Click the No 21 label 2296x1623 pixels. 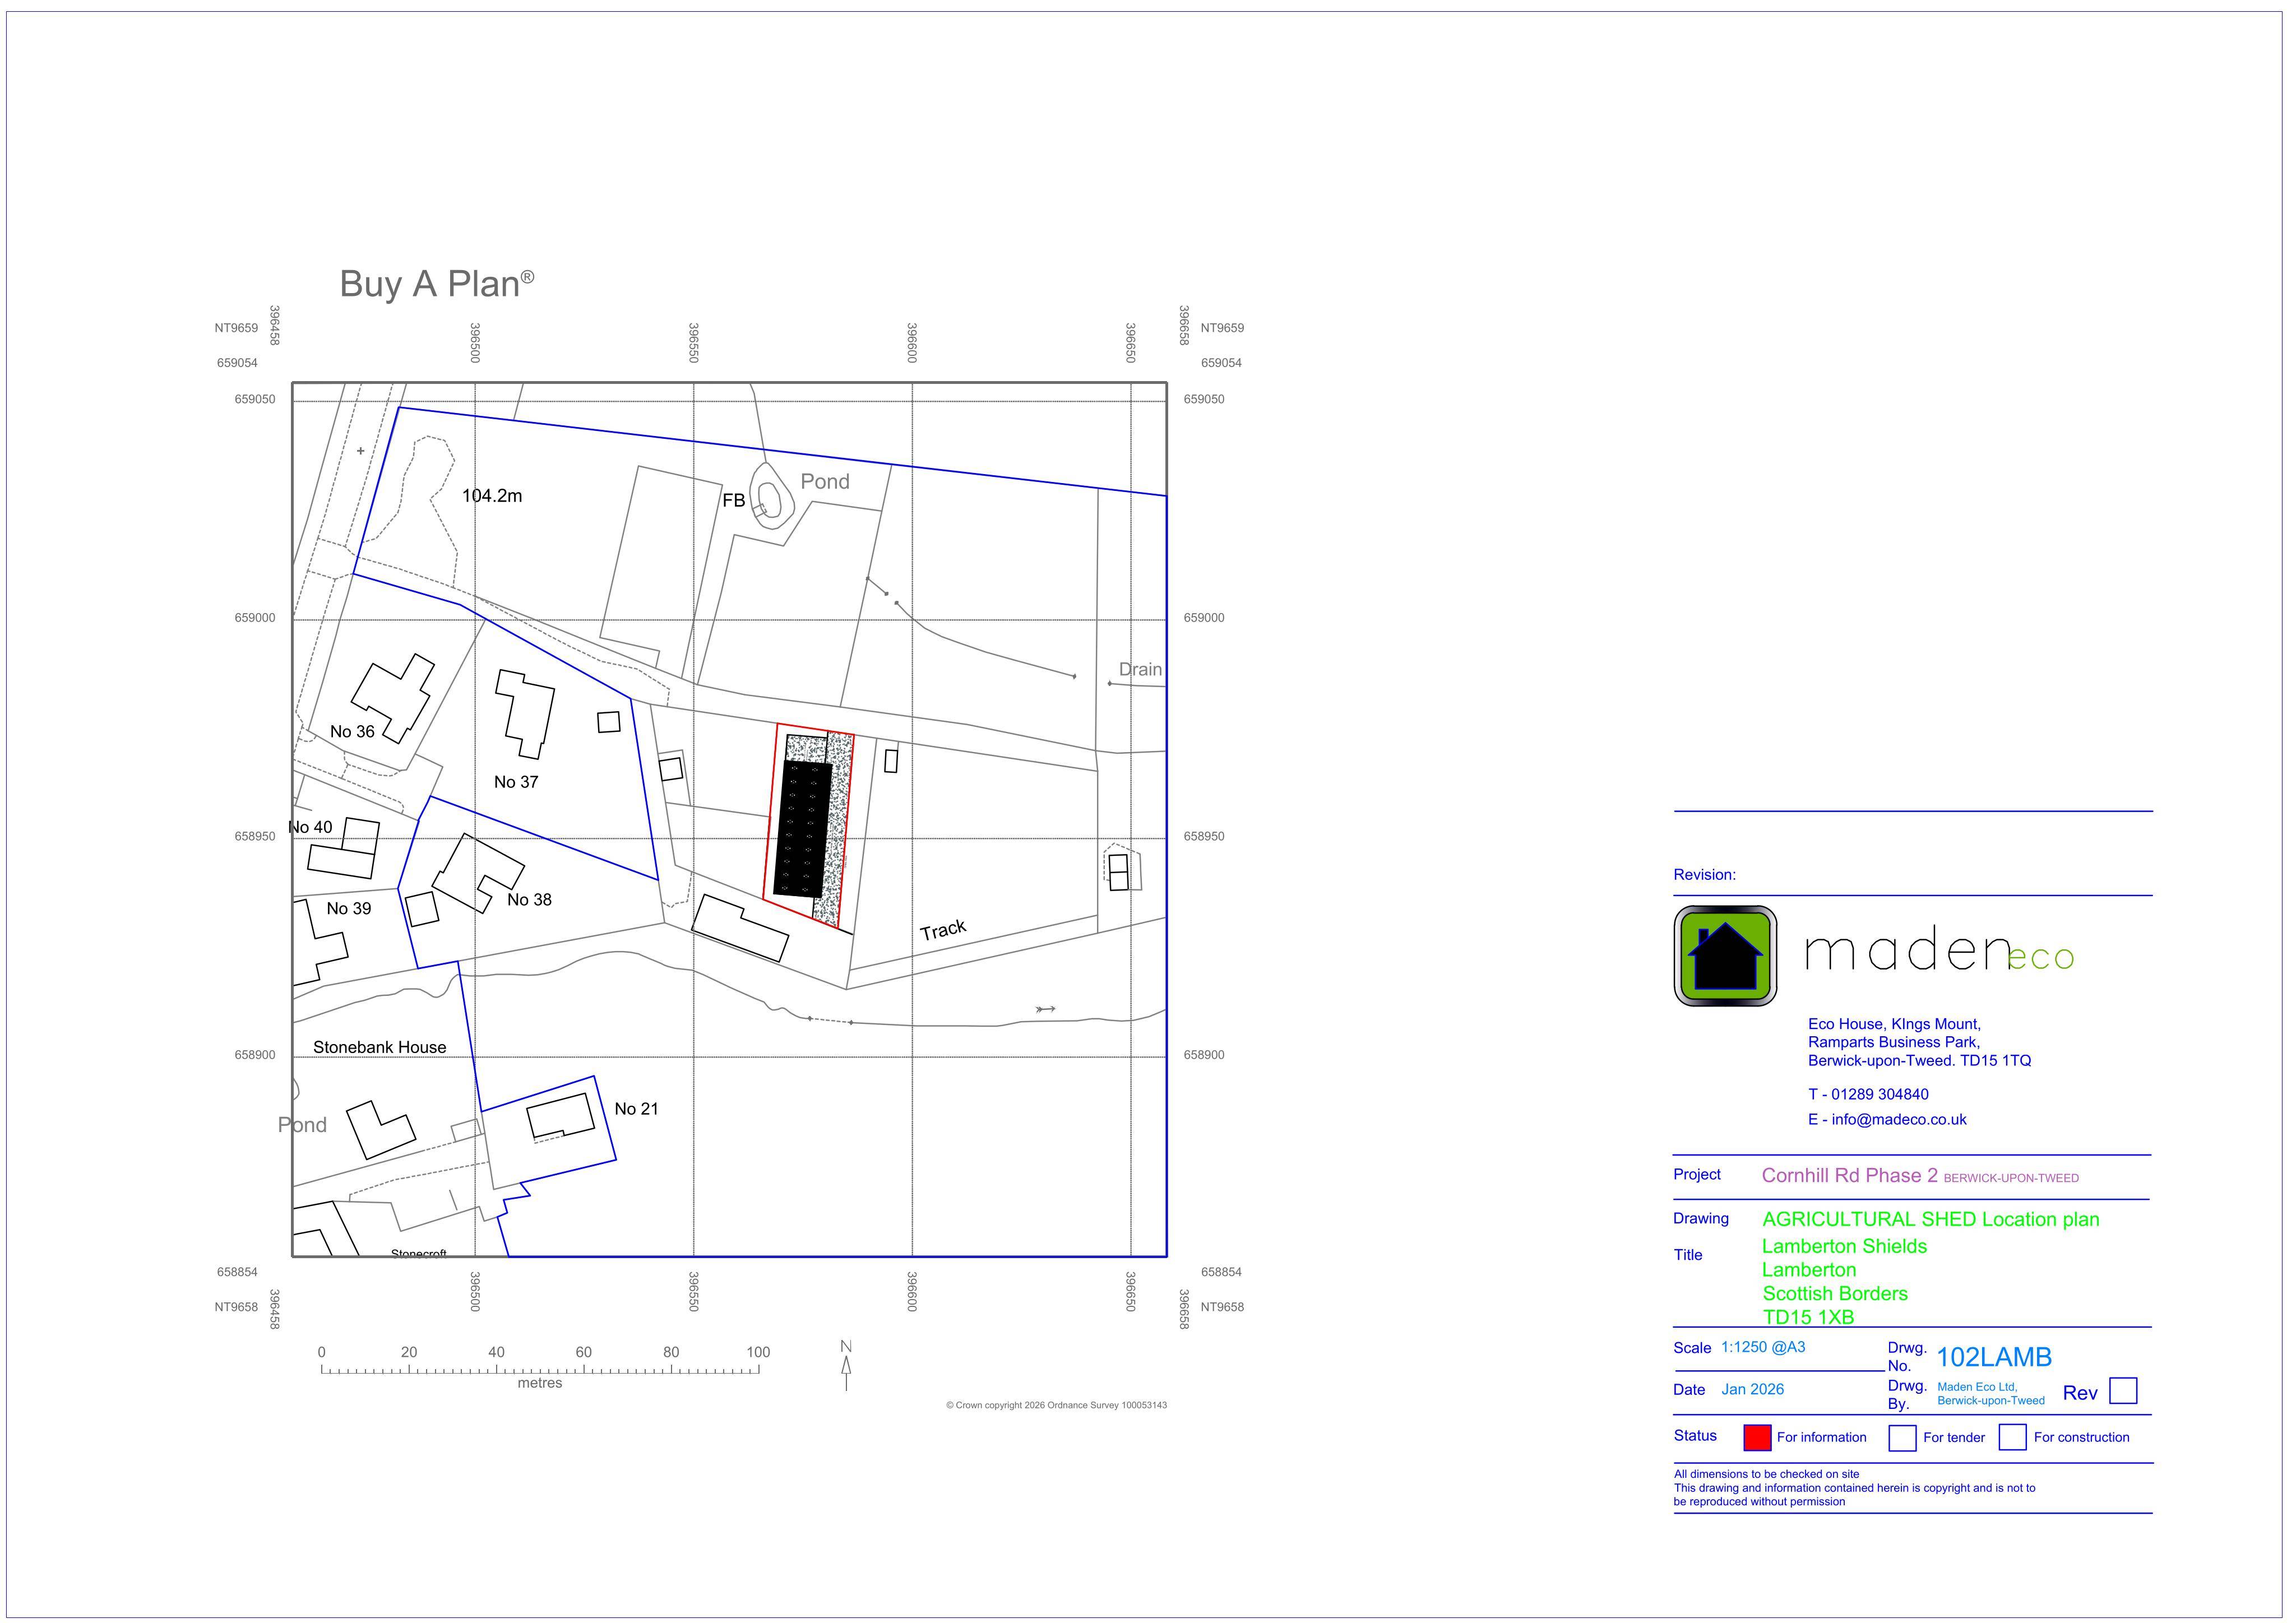click(636, 1108)
